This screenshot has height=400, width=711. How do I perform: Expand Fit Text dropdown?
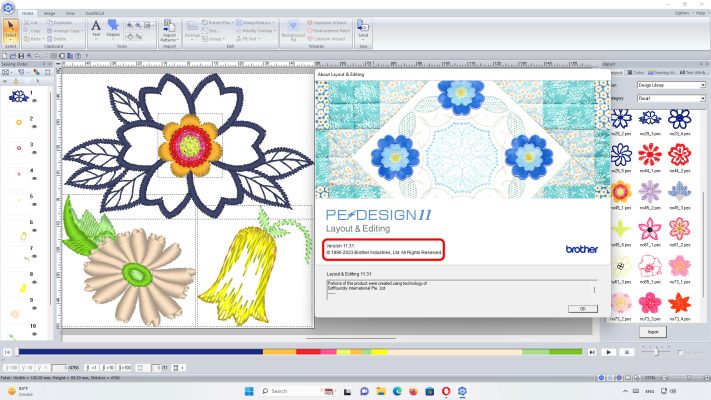coord(259,39)
